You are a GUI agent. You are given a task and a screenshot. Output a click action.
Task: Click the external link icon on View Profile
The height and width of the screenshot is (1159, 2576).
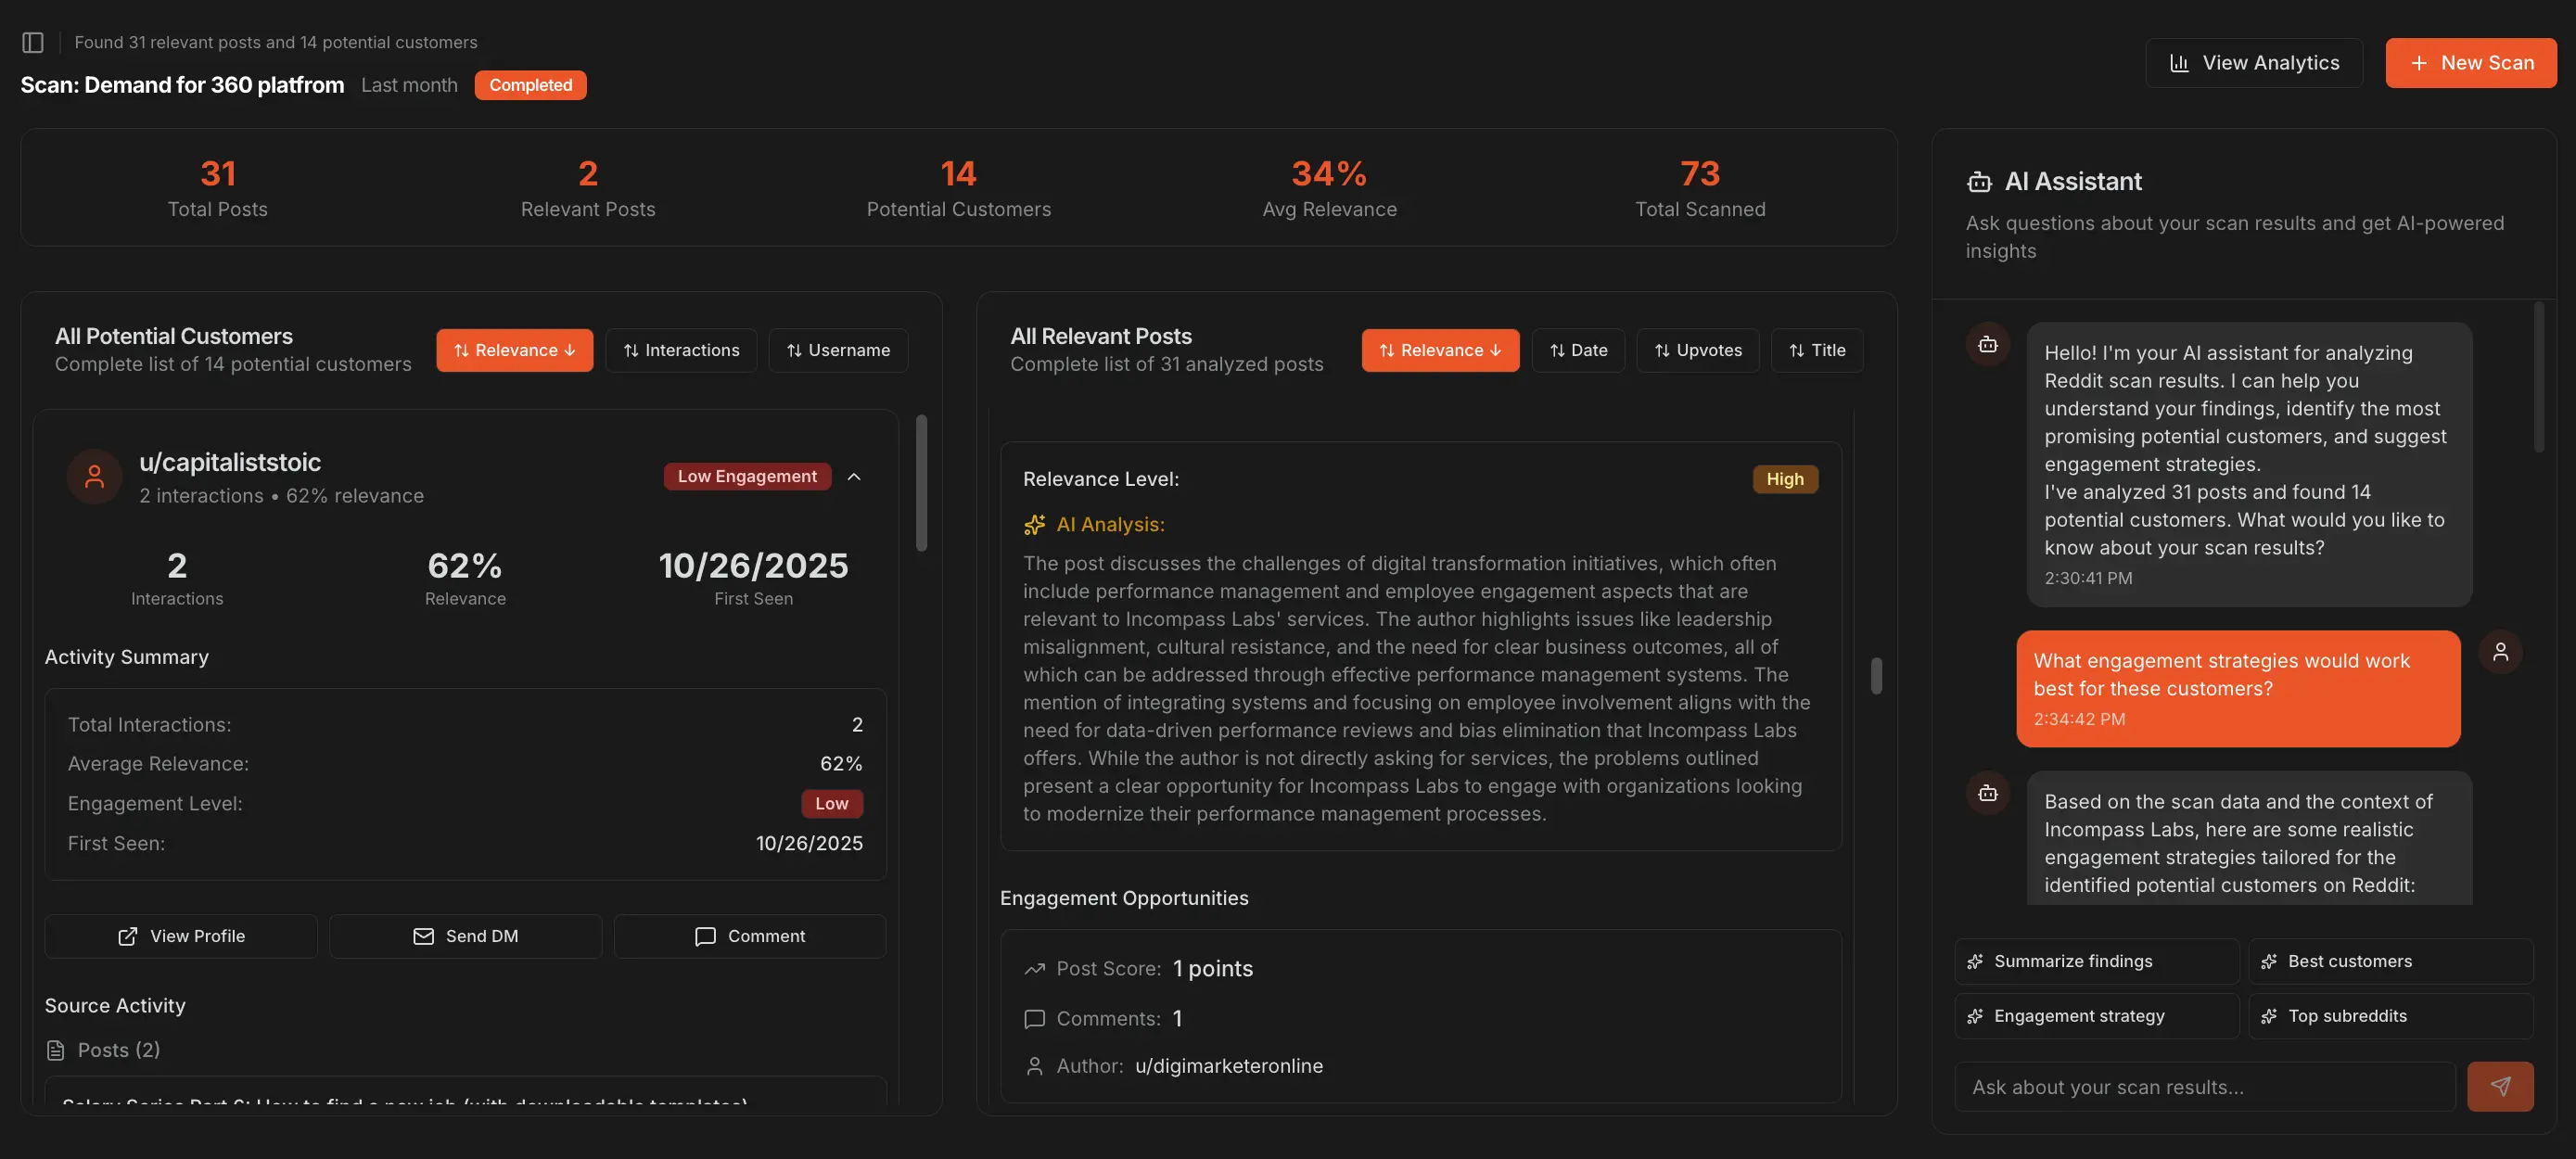128,936
